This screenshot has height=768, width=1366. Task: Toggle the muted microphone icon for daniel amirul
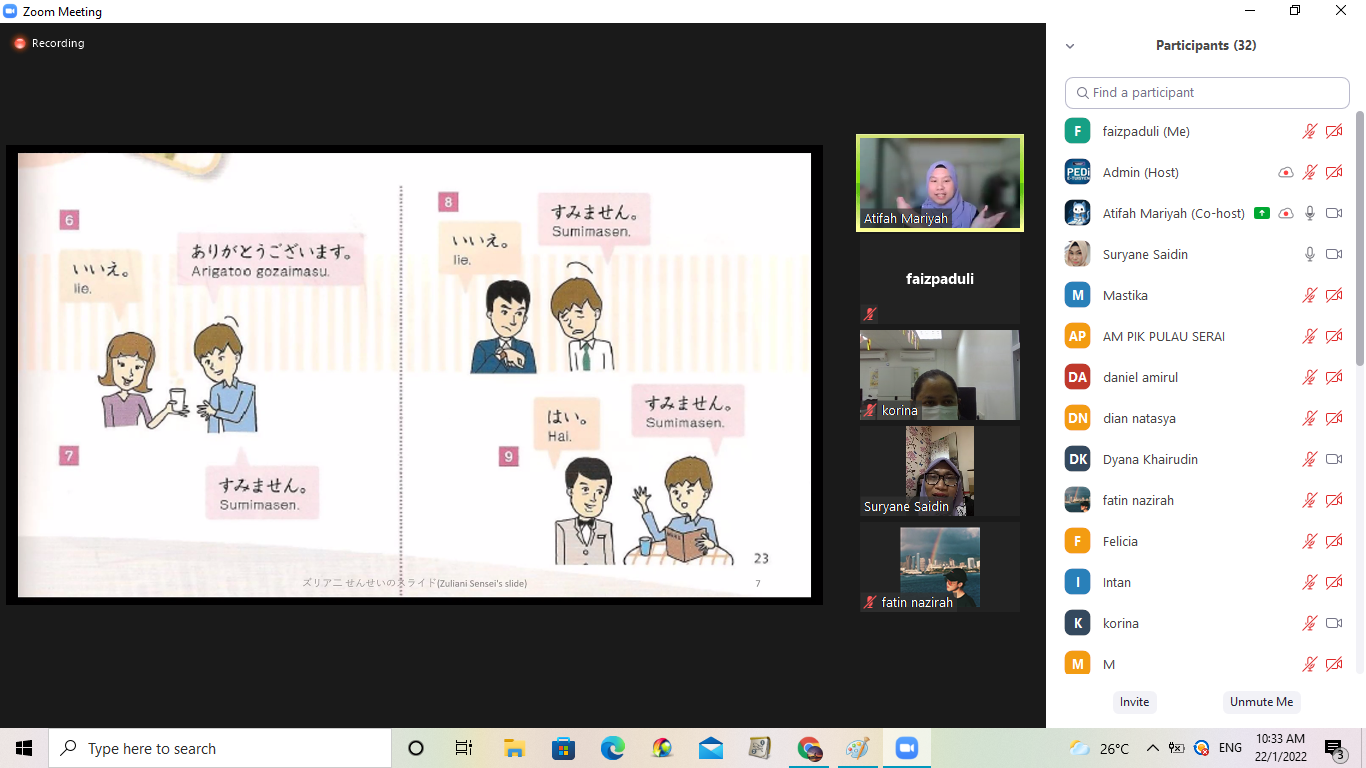click(1310, 378)
